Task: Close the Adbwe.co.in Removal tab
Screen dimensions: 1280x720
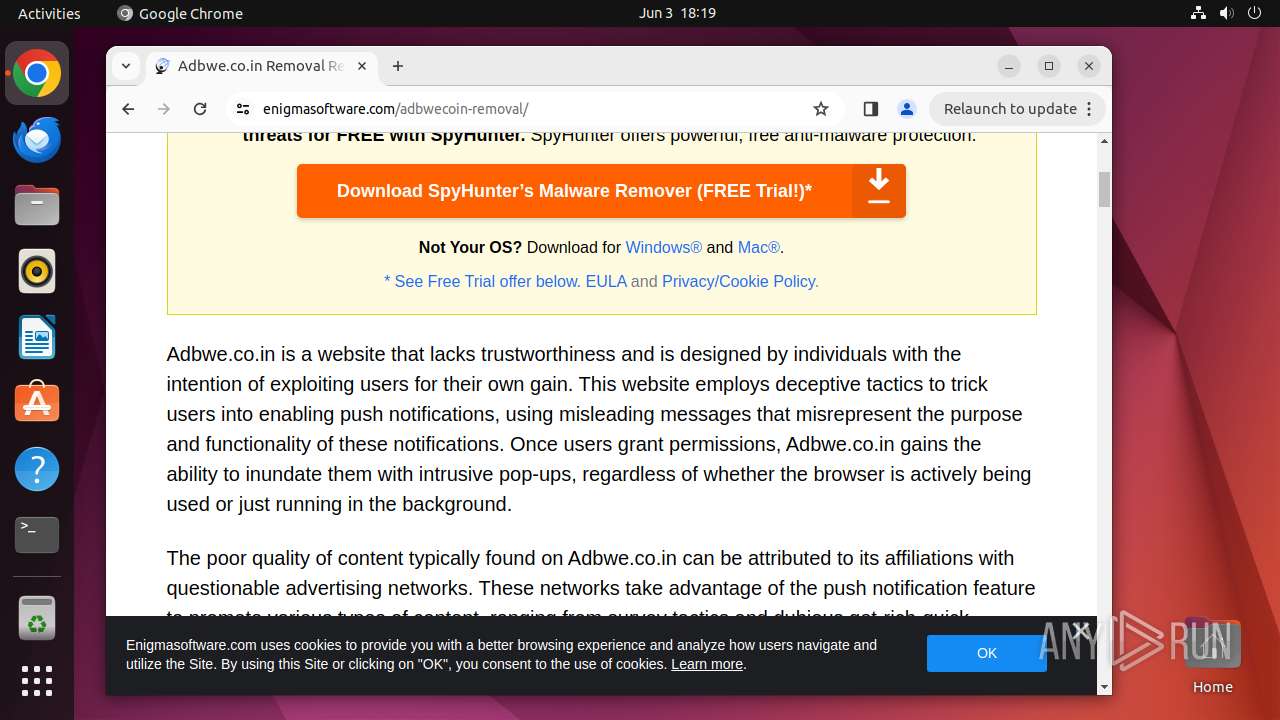Action: pos(362,66)
